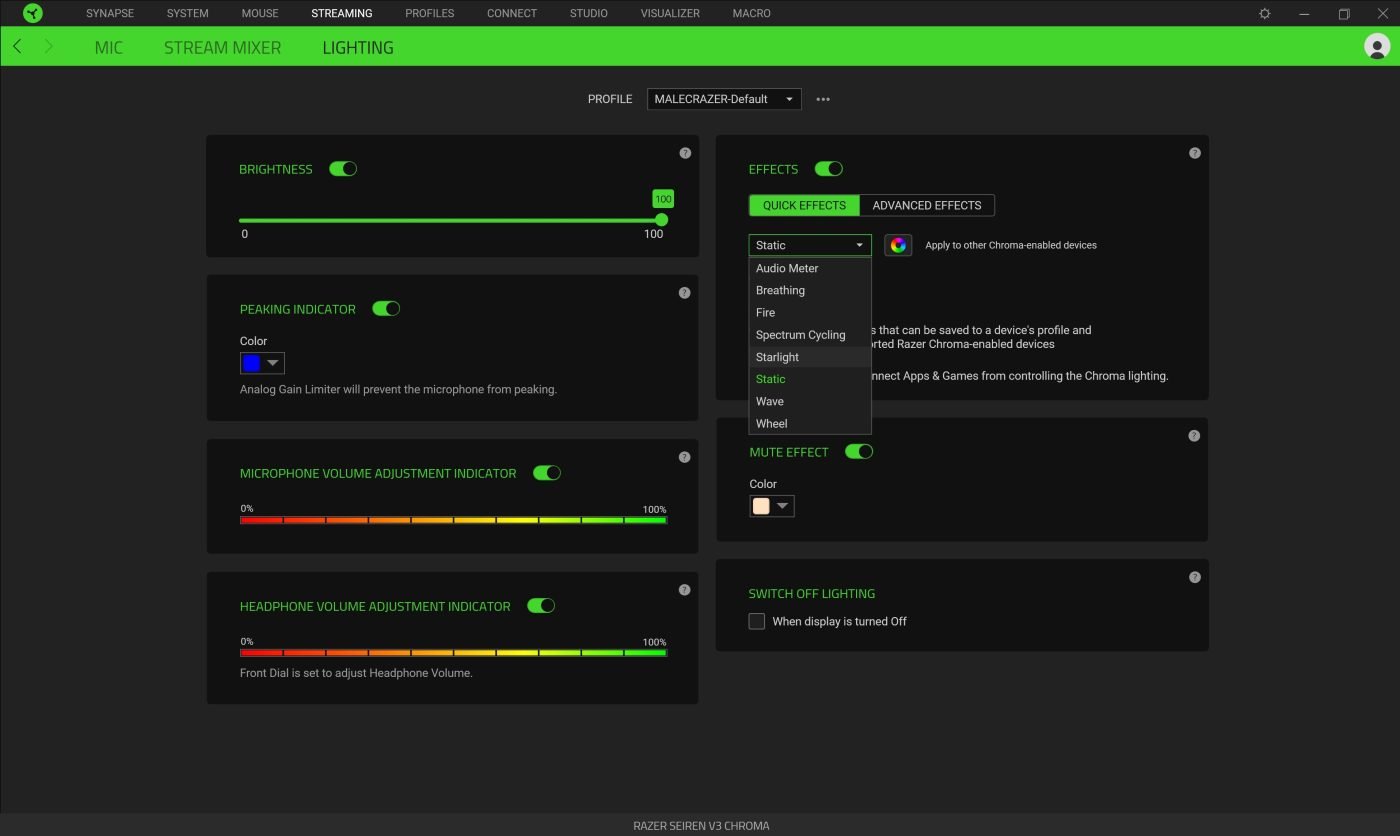Click the Chroma color wheel icon
This screenshot has width=1400, height=836.
point(898,245)
